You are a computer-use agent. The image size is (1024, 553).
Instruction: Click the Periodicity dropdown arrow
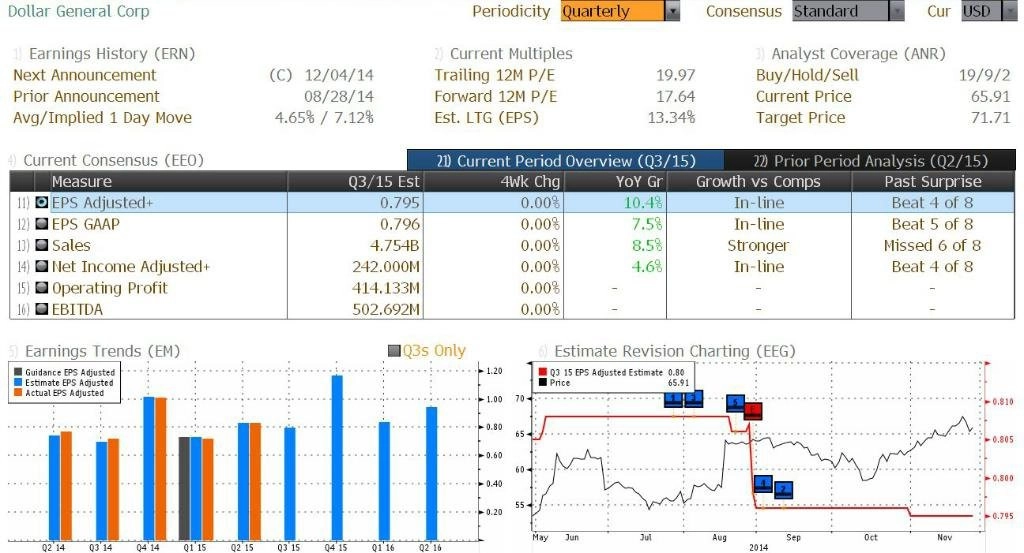tap(672, 11)
